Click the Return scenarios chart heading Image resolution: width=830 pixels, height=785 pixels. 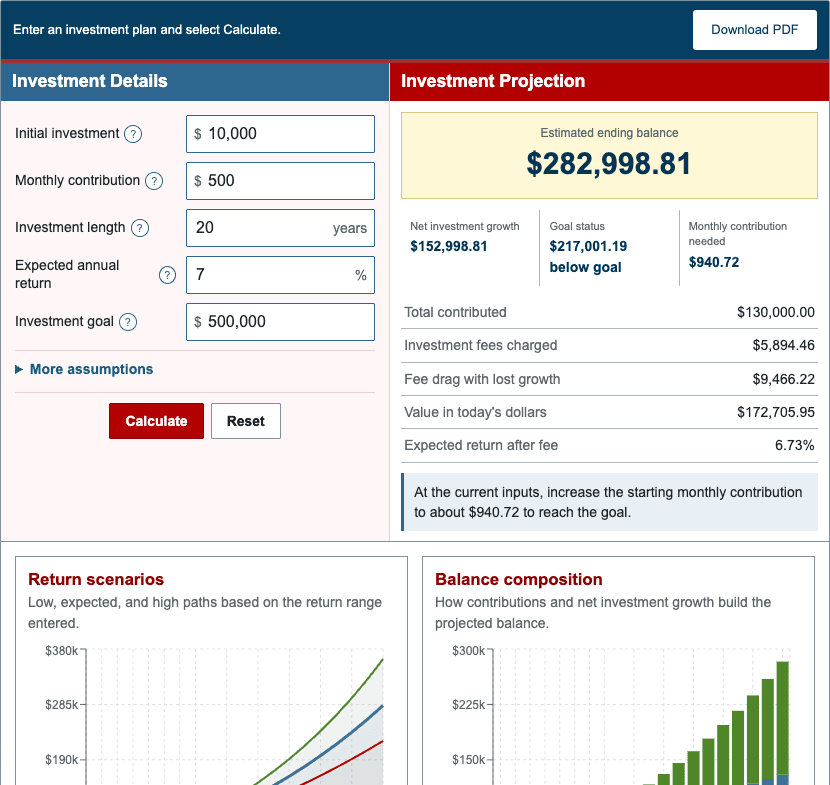pyautogui.click(x=96, y=579)
